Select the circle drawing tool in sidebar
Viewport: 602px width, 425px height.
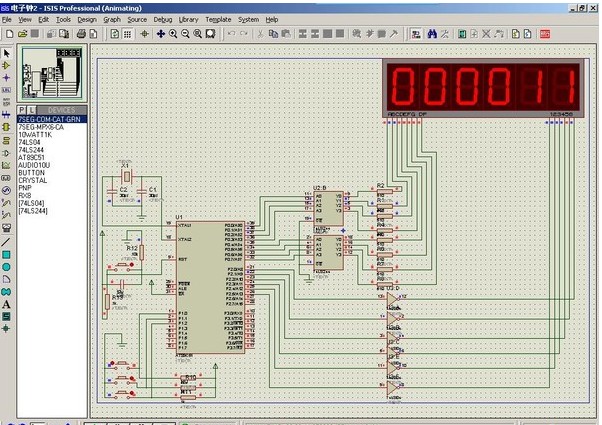(6, 267)
